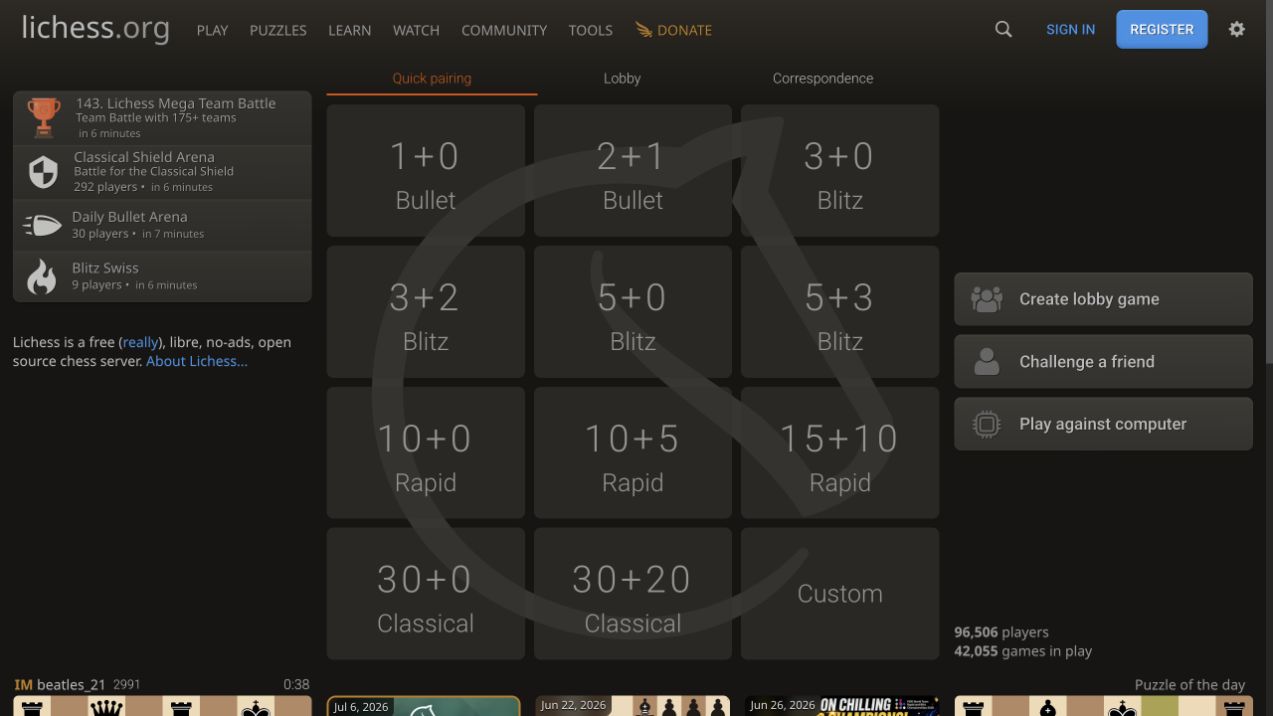Open the Daily Bullet Arena entry
1273x716 pixels.
tap(162, 225)
